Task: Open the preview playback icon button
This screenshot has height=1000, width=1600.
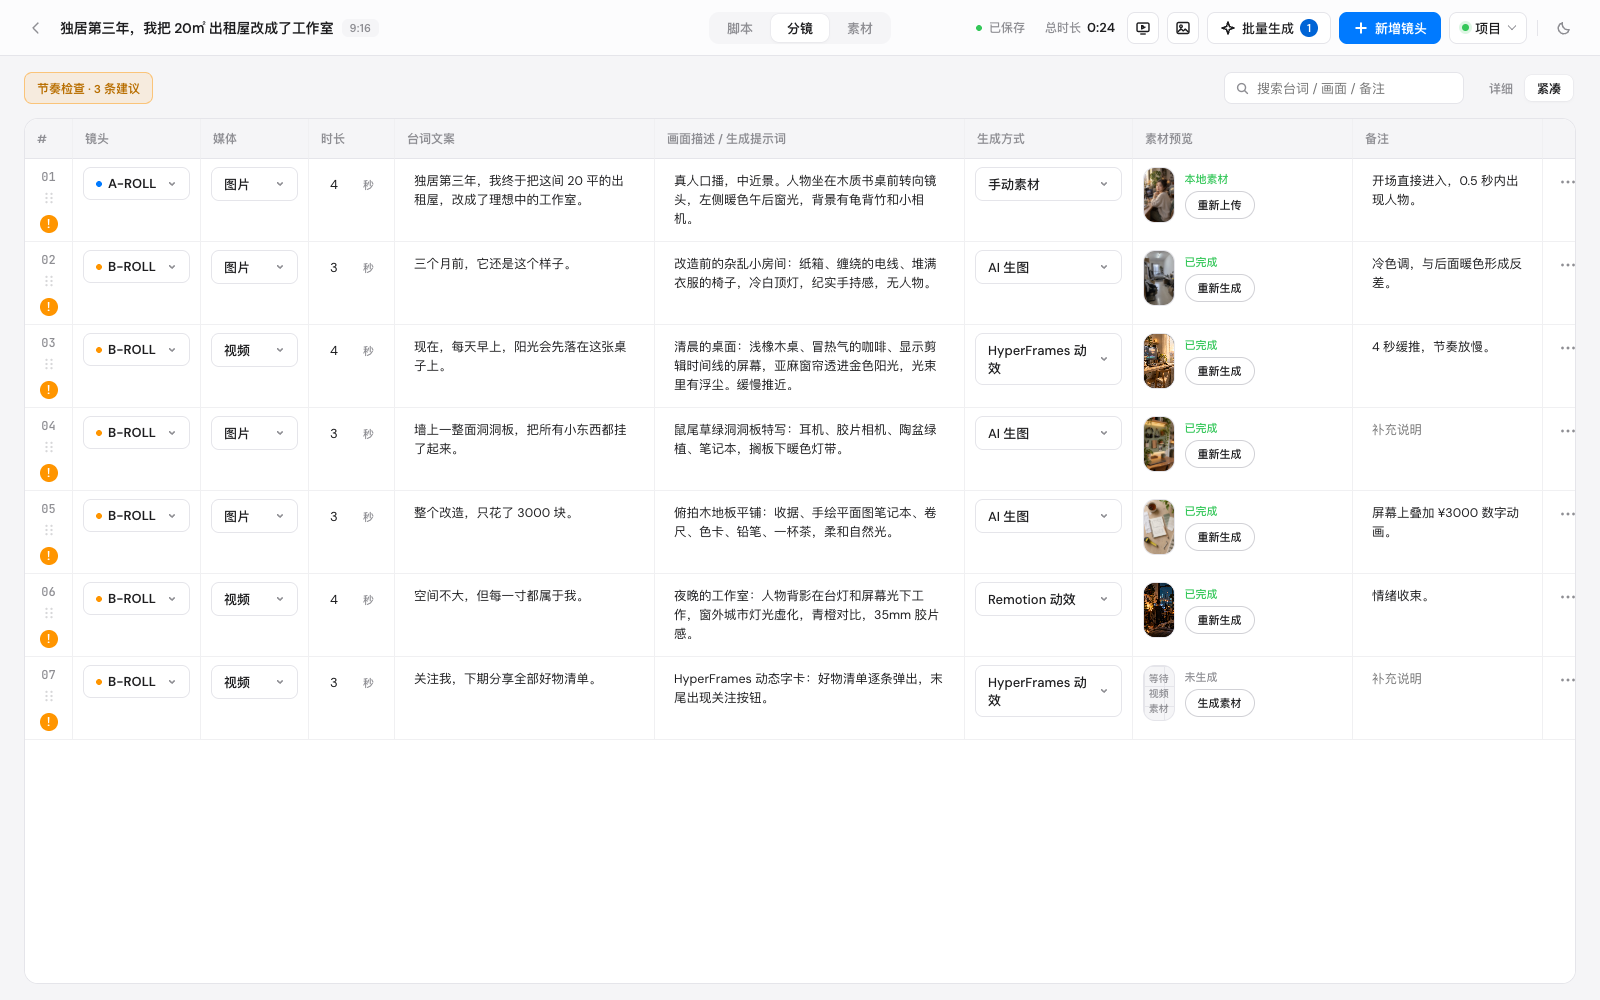Action: [1143, 28]
